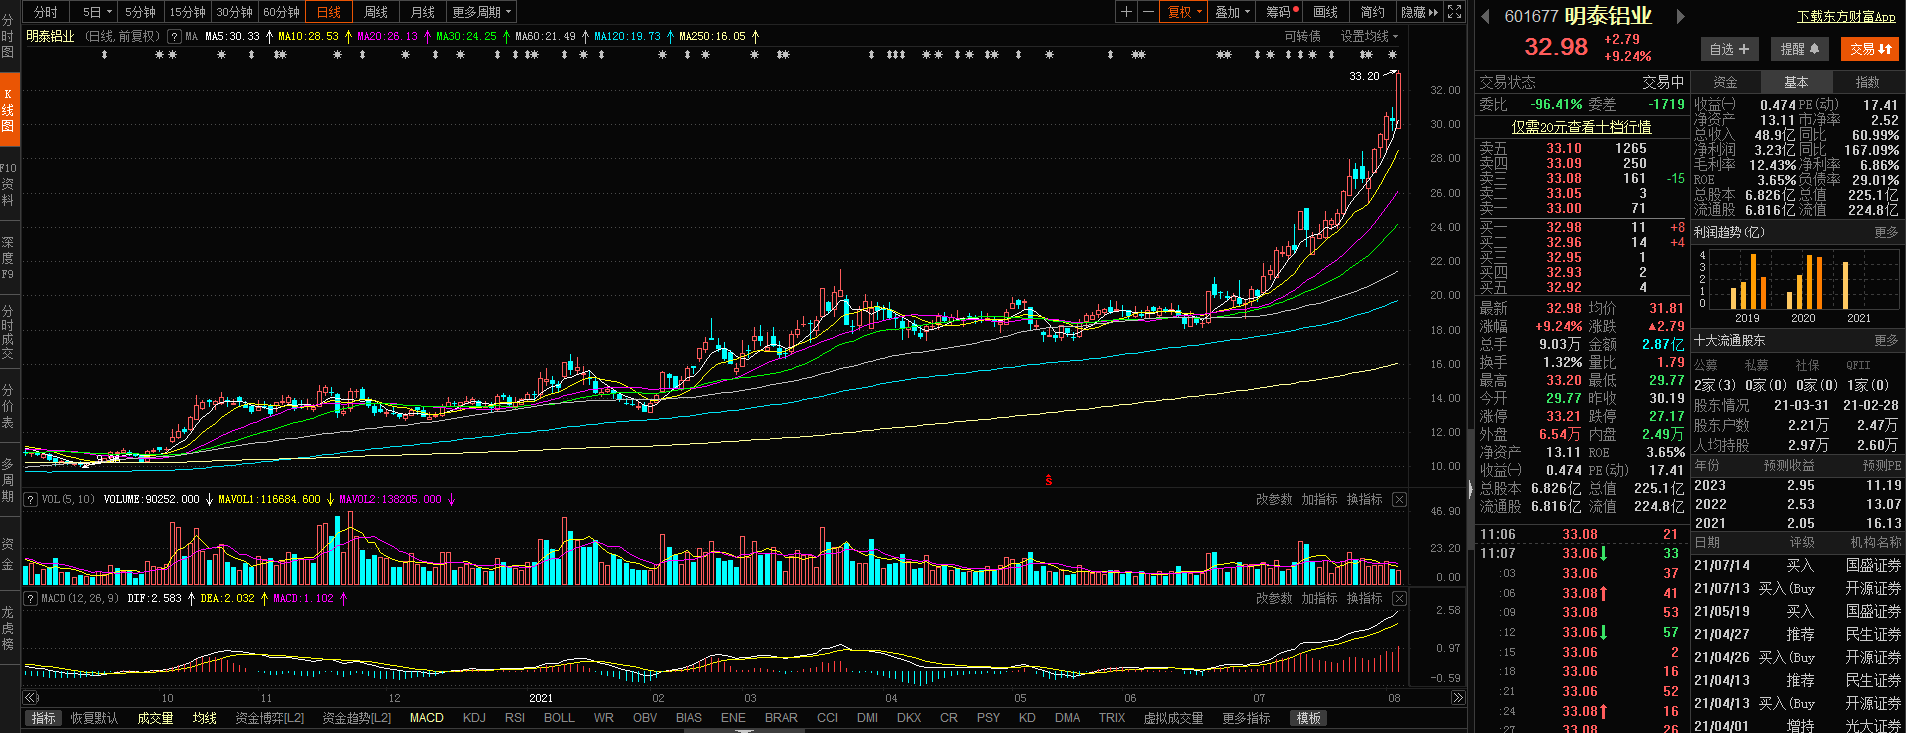Click the zoom in plus icon above chart
Viewport: 1906px width, 733px height.
(x=1127, y=12)
